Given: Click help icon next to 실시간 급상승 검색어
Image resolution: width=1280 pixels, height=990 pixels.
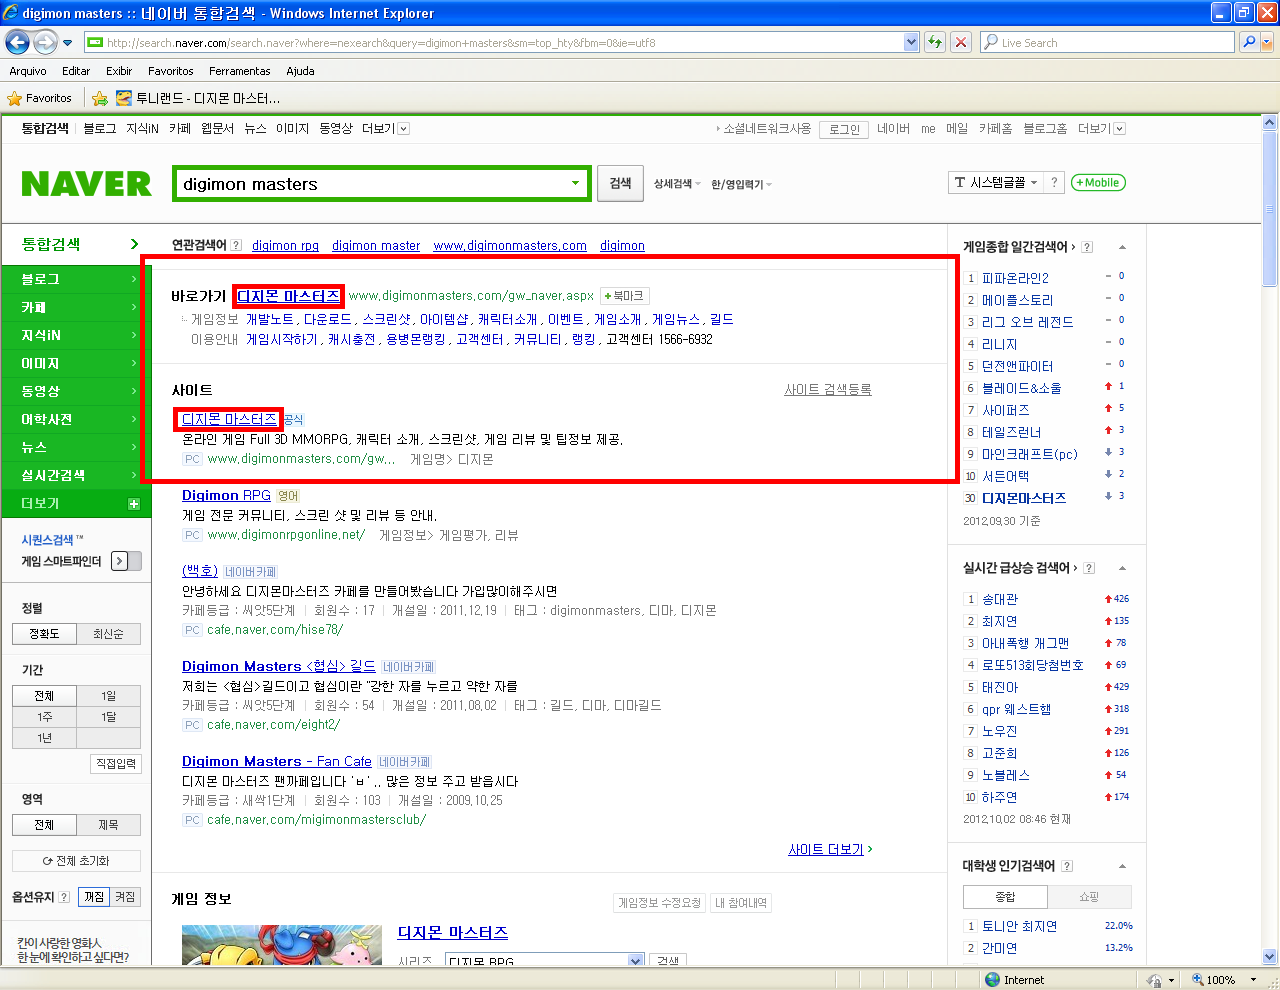Looking at the screenshot, I should coord(1089,568).
